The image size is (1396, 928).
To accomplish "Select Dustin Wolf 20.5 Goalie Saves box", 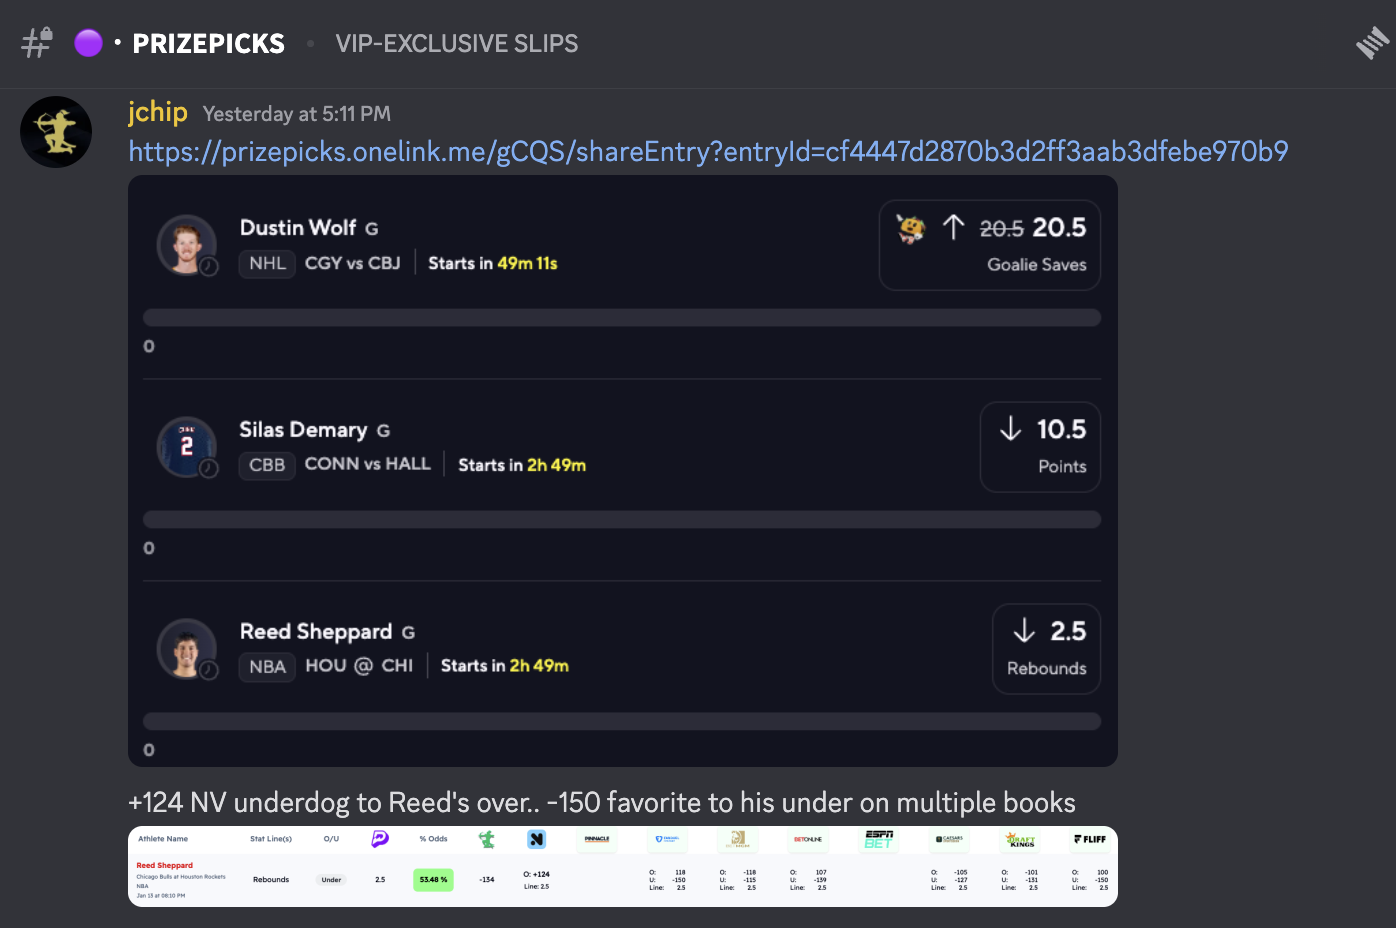I will pyautogui.click(x=989, y=245).
